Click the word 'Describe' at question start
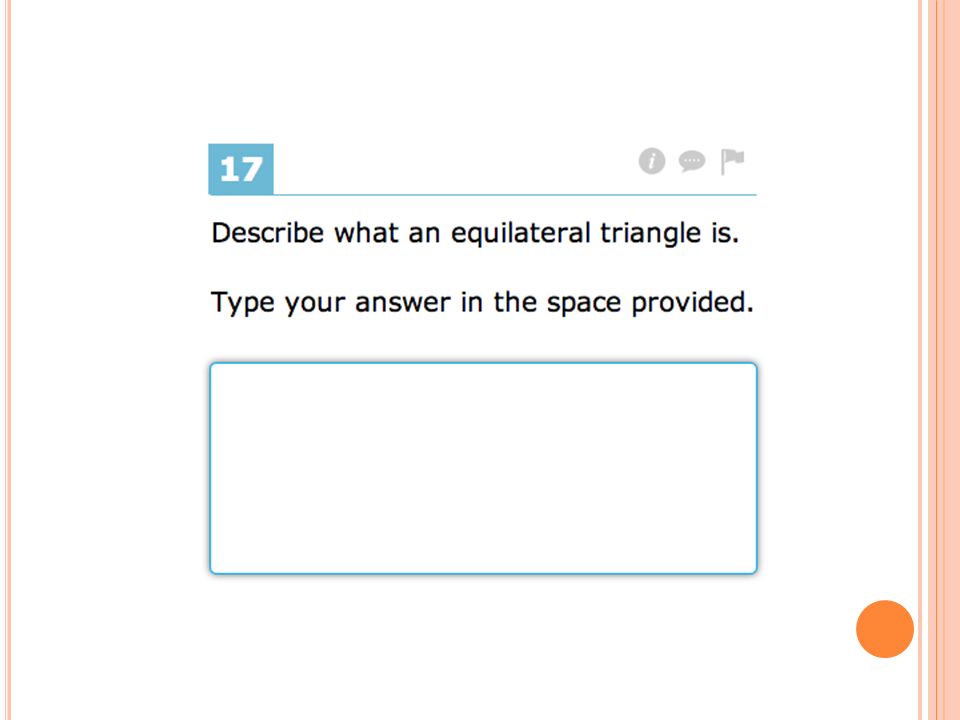Screen dimensions: 960x720 267,233
